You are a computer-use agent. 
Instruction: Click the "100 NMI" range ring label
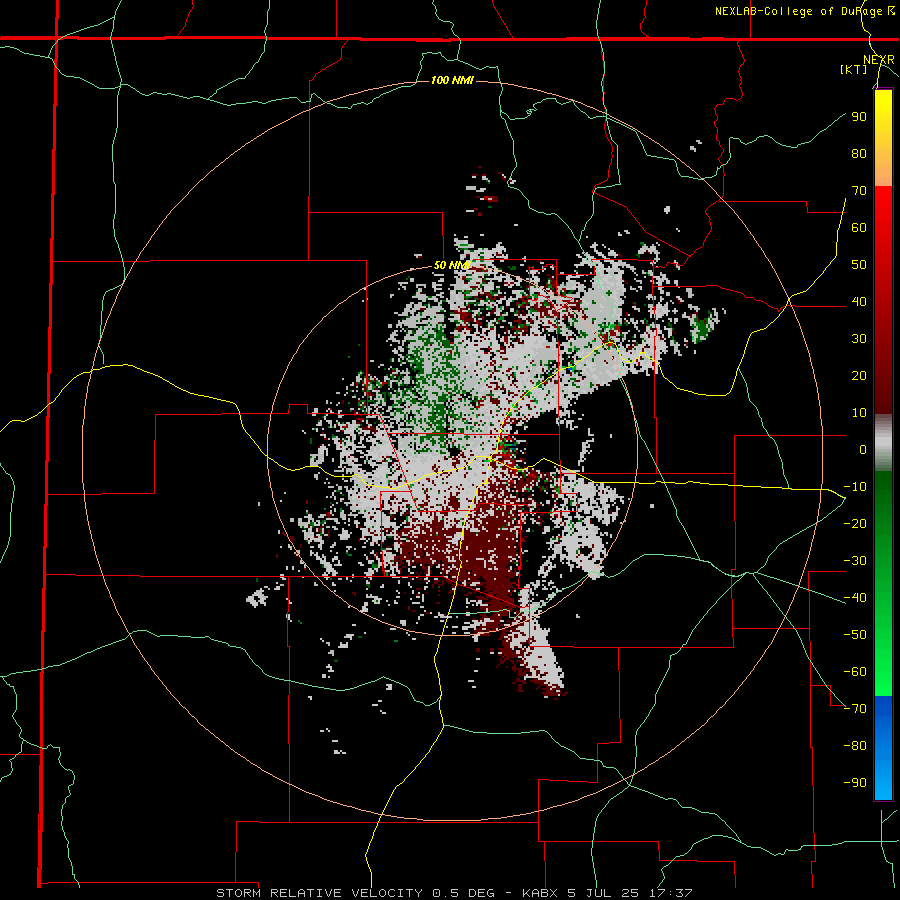452,80
